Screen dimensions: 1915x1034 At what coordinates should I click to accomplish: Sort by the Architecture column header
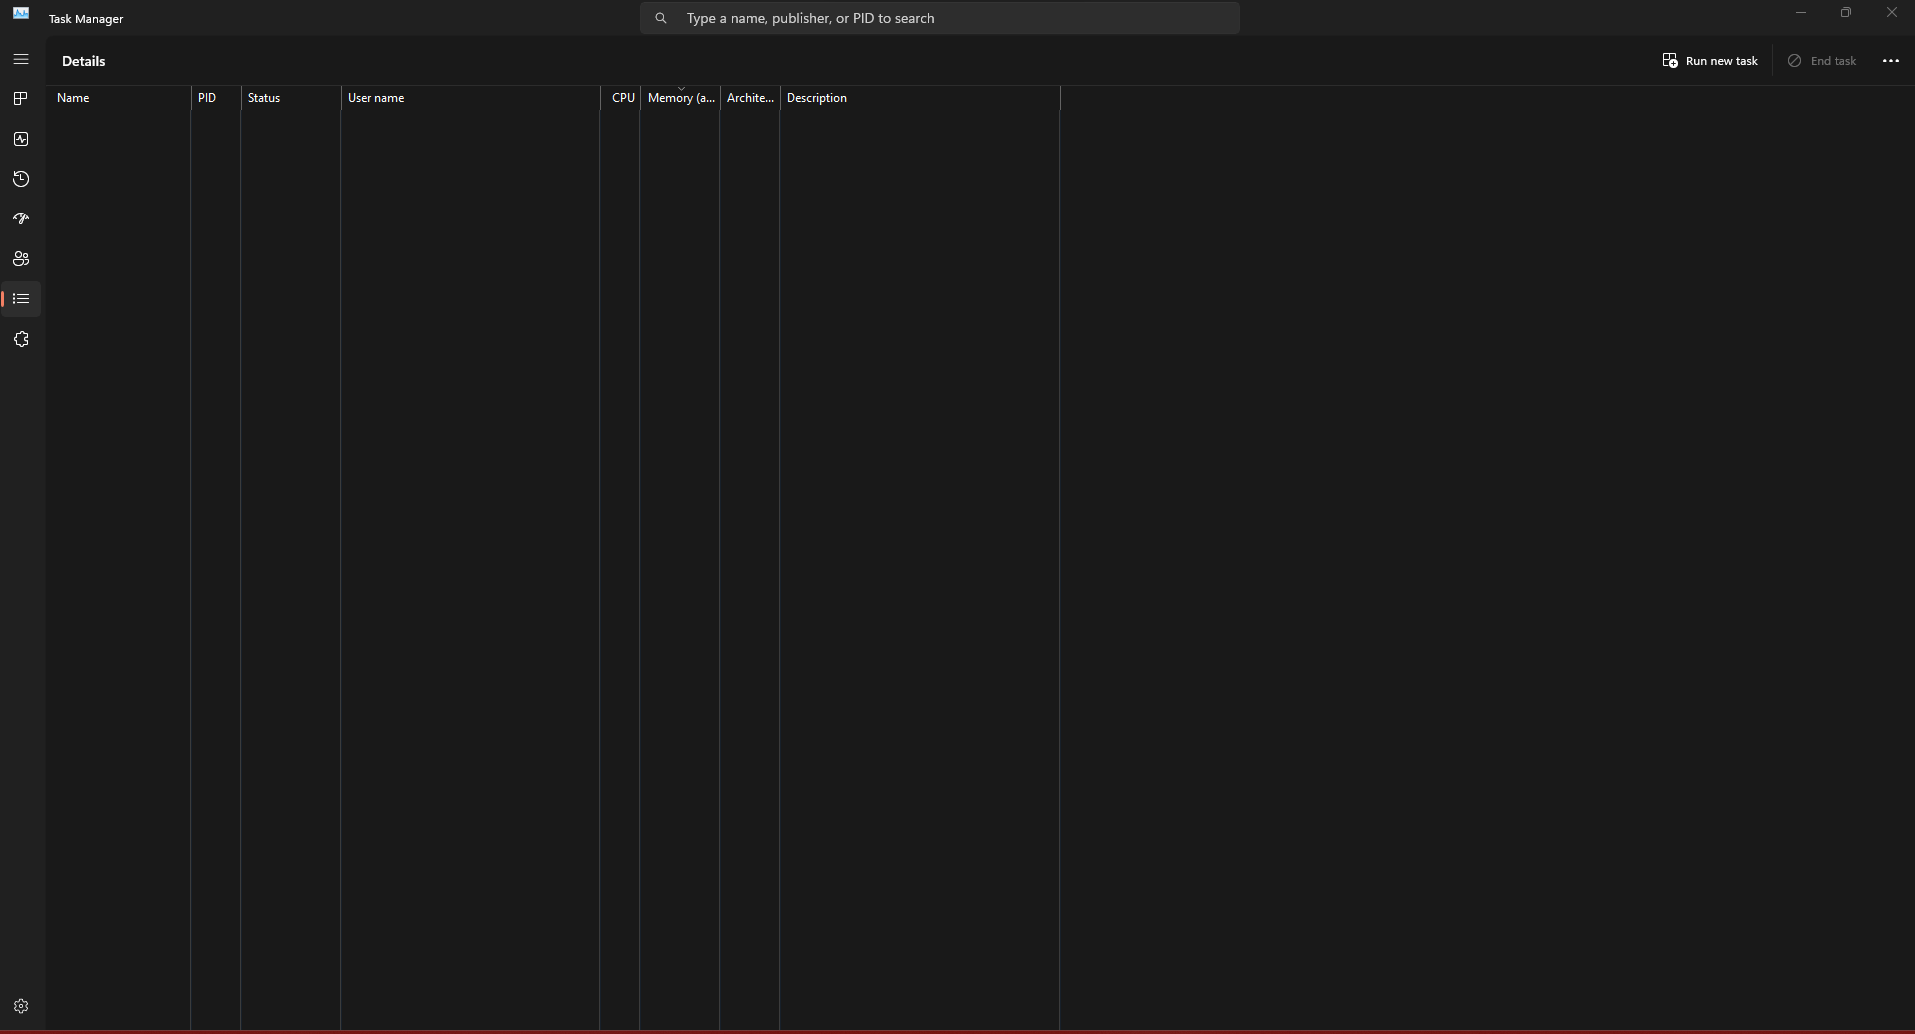[751, 98]
